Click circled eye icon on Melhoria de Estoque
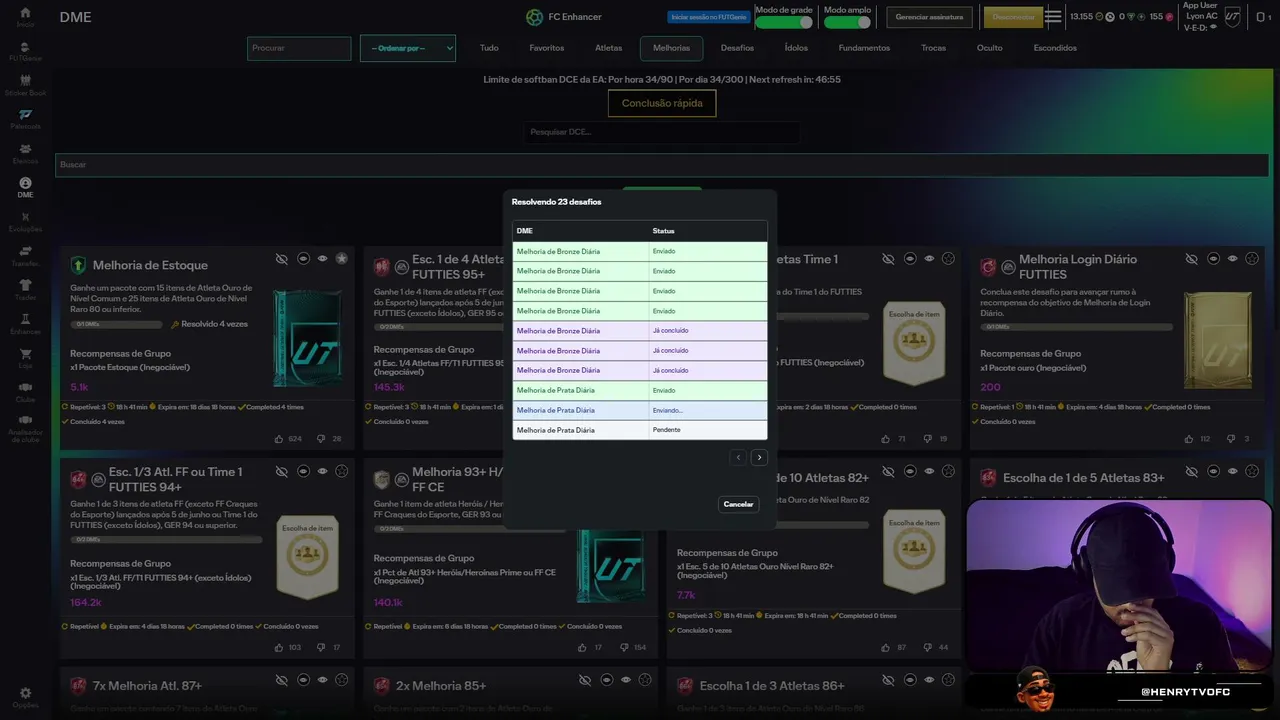 point(303,258)
